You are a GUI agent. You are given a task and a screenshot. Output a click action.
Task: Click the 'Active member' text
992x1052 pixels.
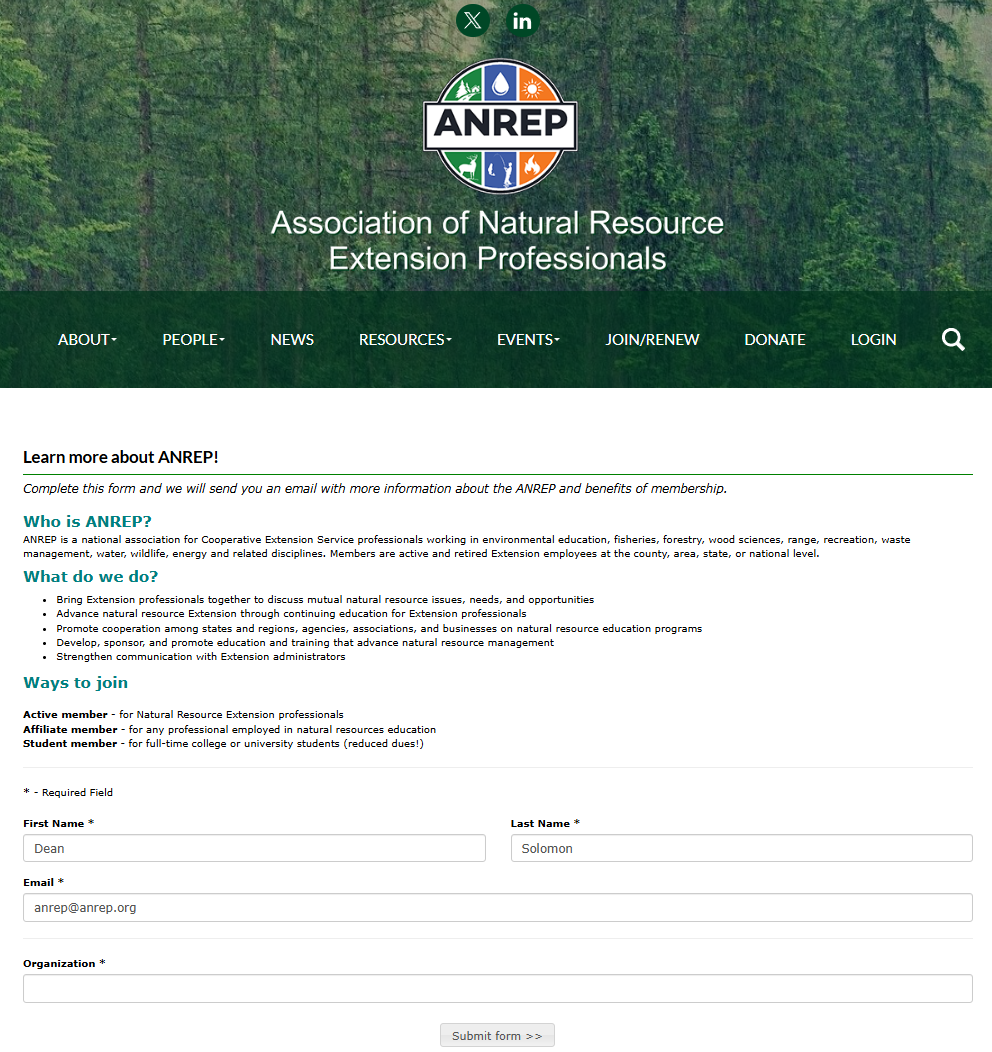click(65, 715)
